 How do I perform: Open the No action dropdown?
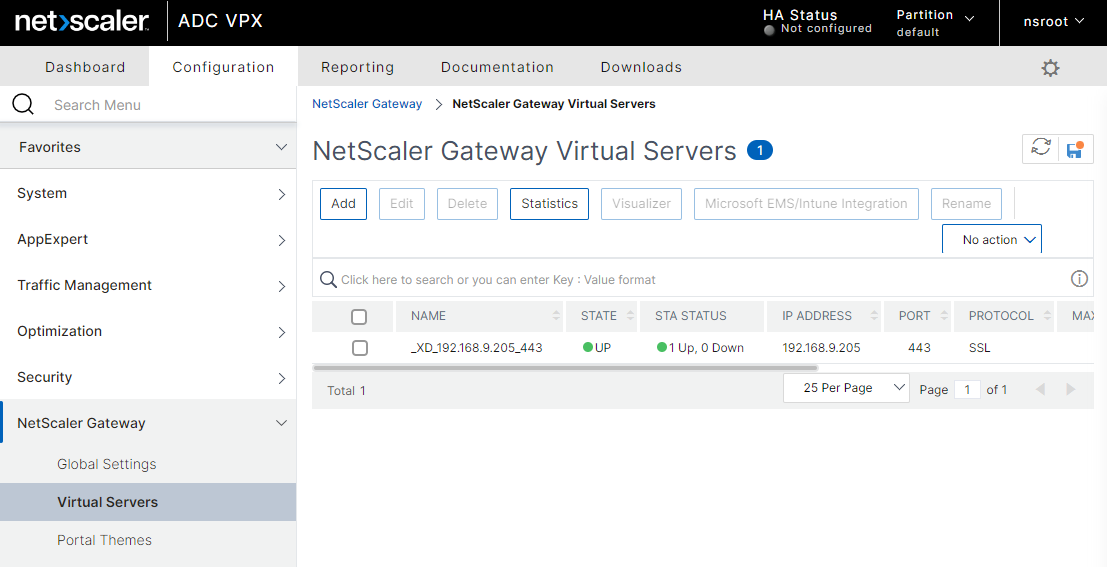pyautogui.click(x=991, y=240)
